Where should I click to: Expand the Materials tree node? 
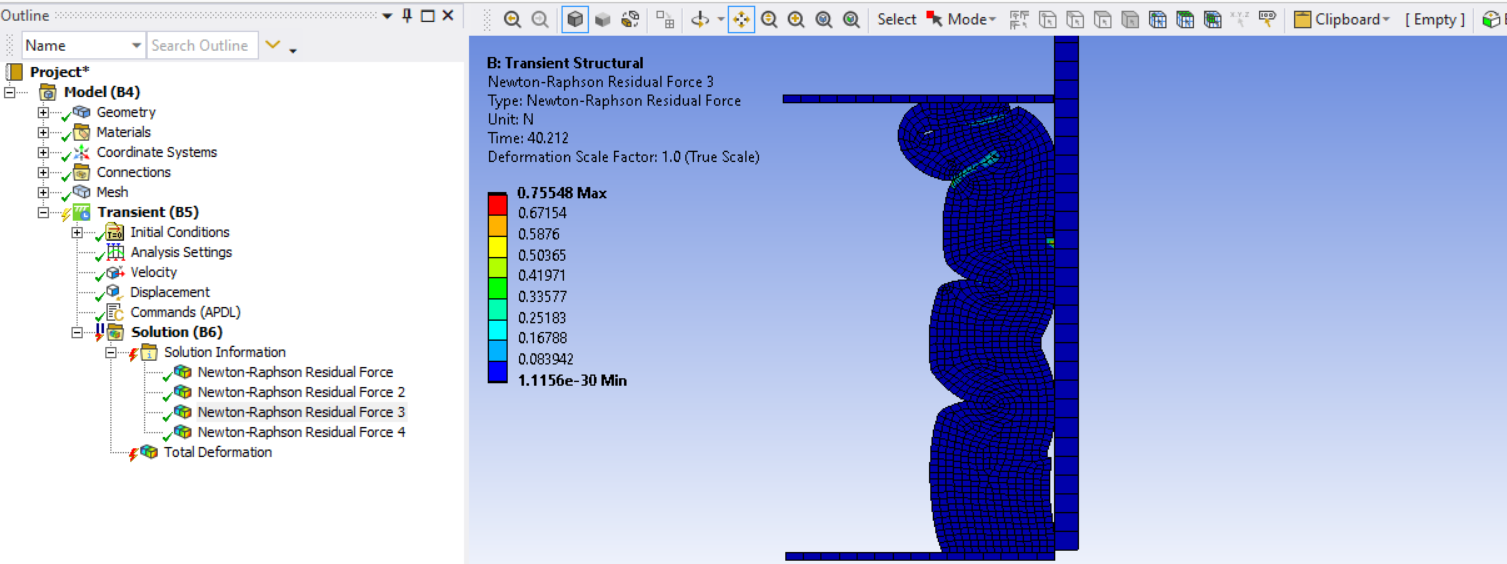click(43, 132)
